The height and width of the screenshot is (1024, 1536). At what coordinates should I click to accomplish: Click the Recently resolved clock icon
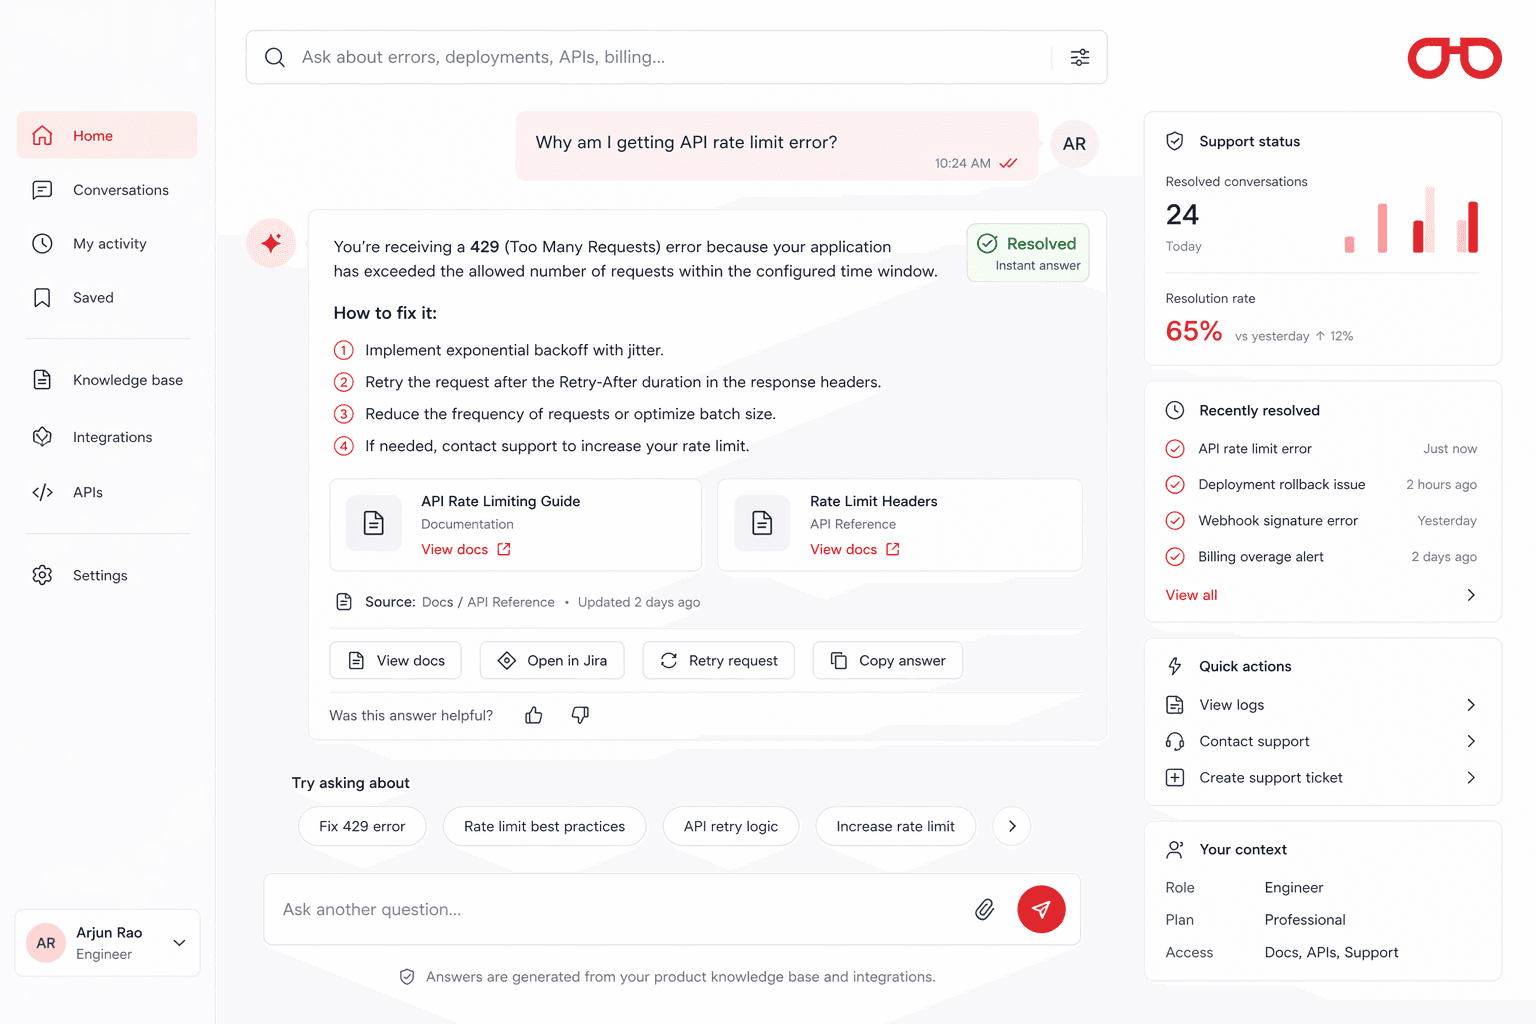(1175, 410)
